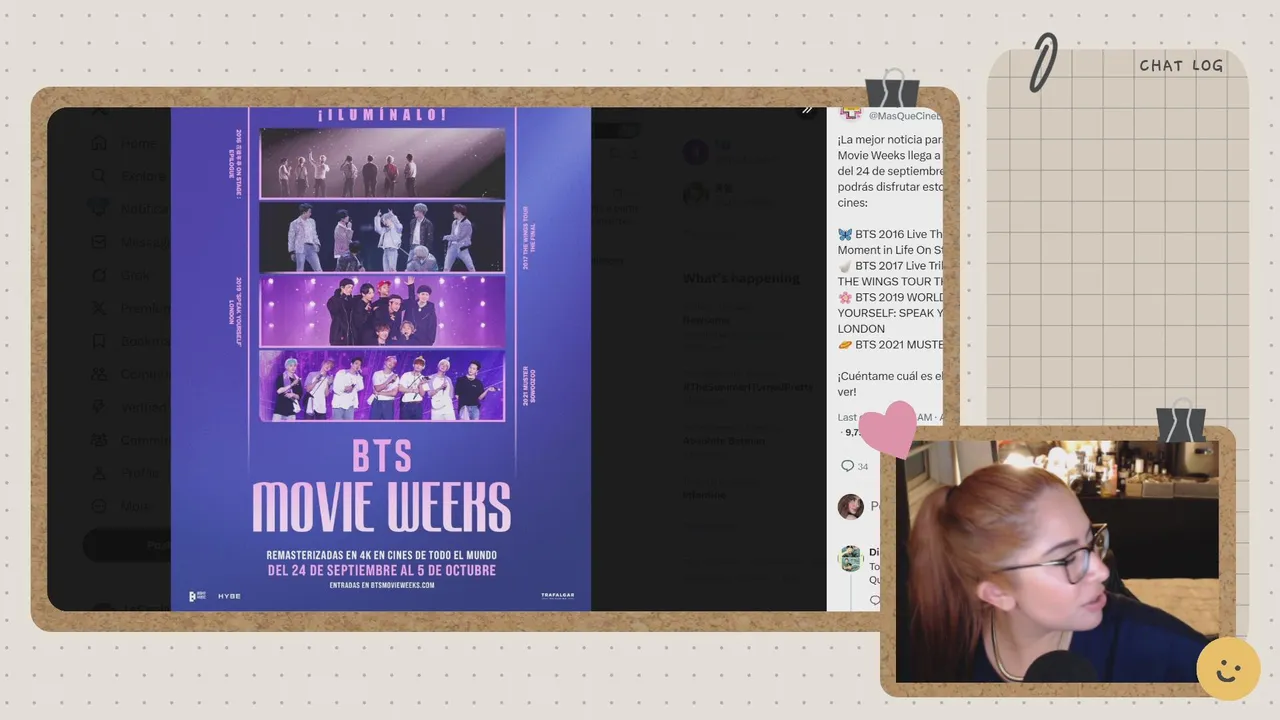Open the dimmed Messages envelope icon in sidebar

[x=99, y=242]
